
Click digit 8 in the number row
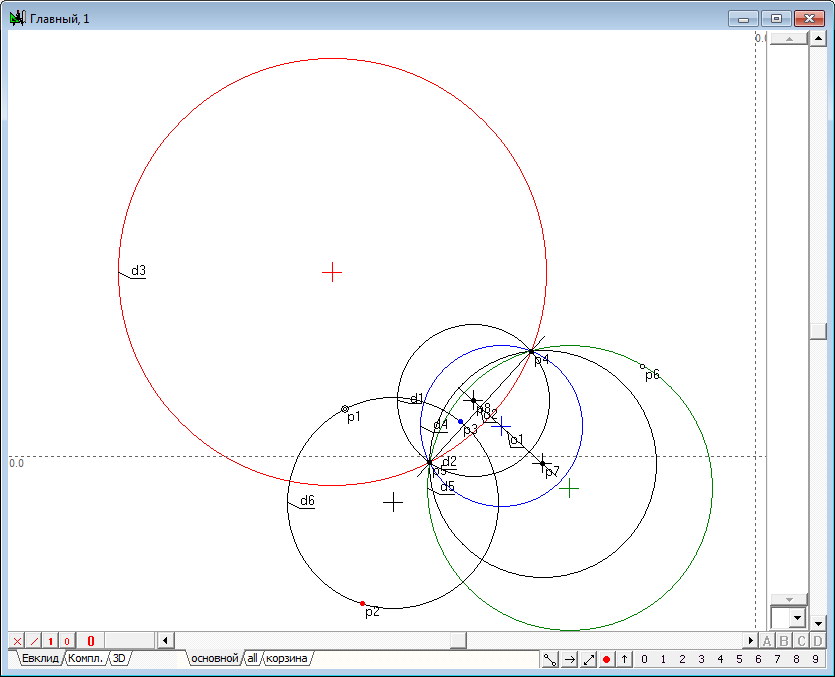796,659
